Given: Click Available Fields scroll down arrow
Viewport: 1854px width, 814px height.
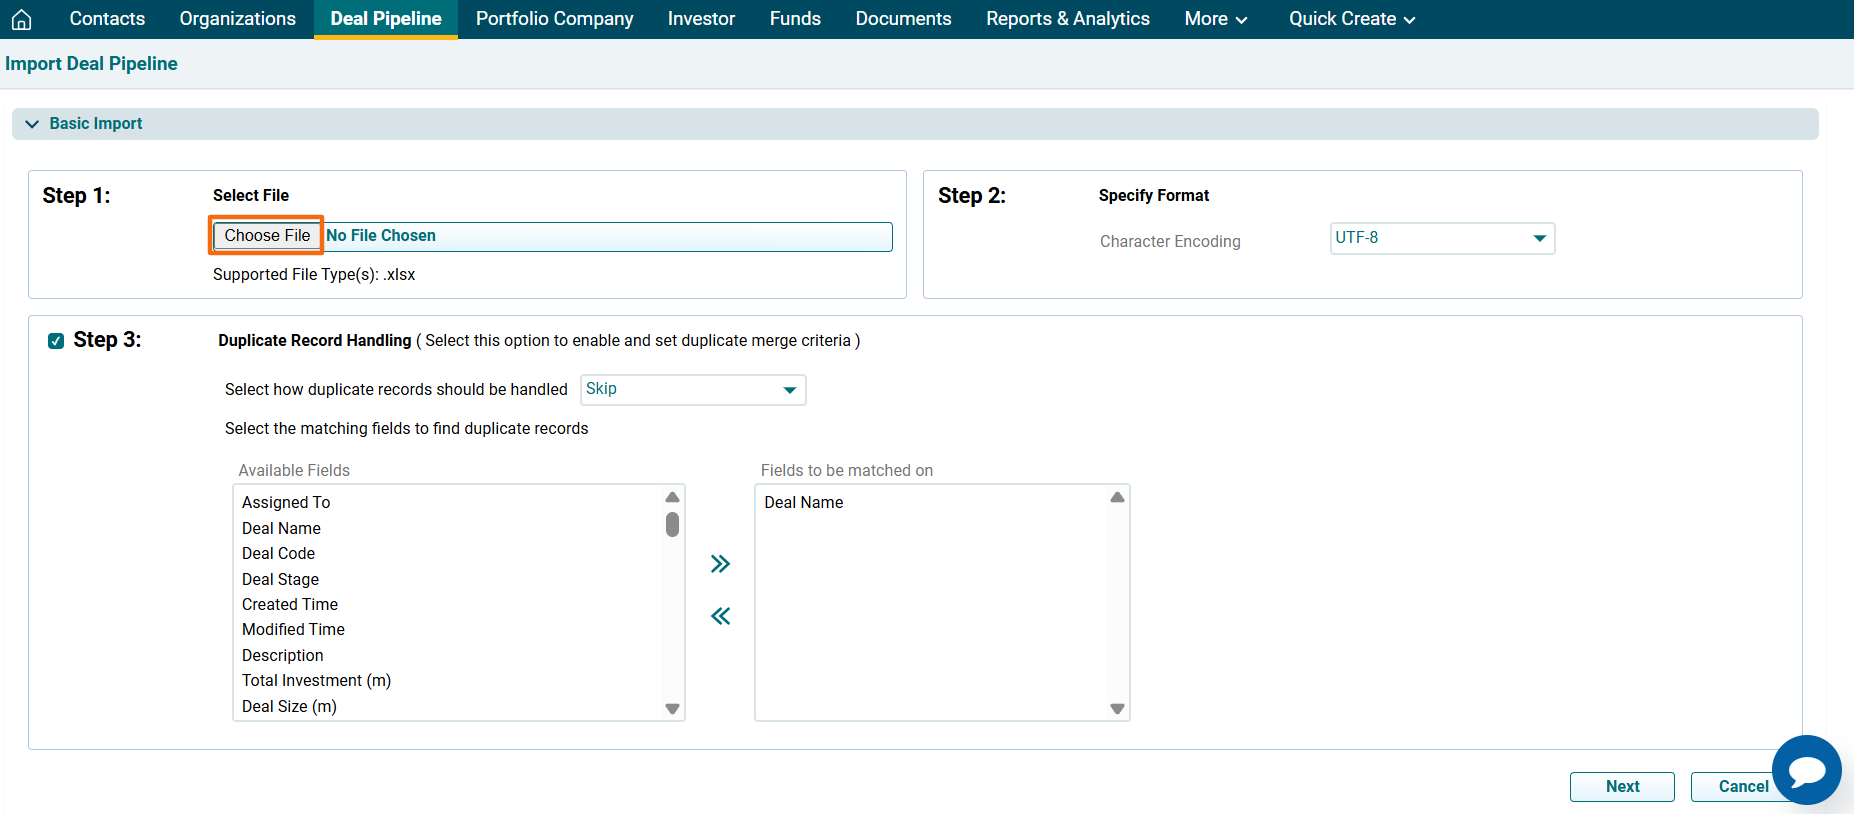Looking at the screenshot, I should (x=672, y=708).
